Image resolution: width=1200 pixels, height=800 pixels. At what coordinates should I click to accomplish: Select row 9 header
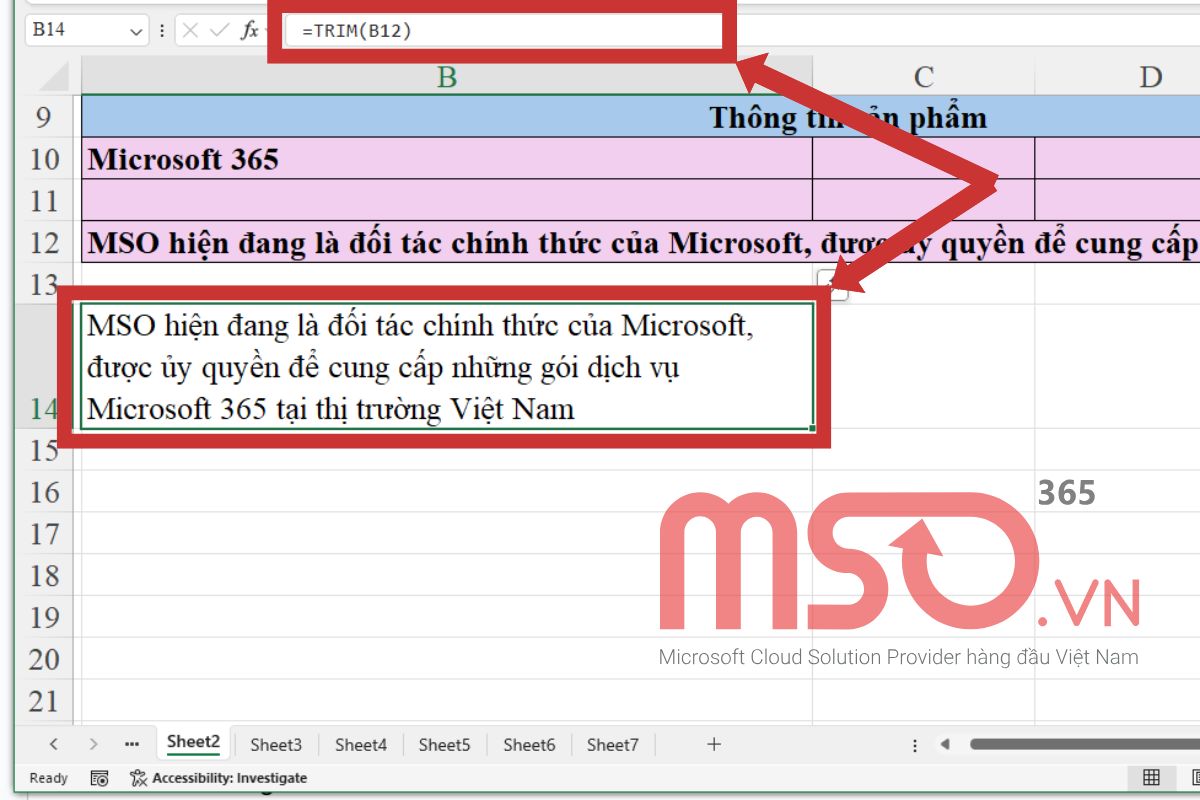coord(43,117)
